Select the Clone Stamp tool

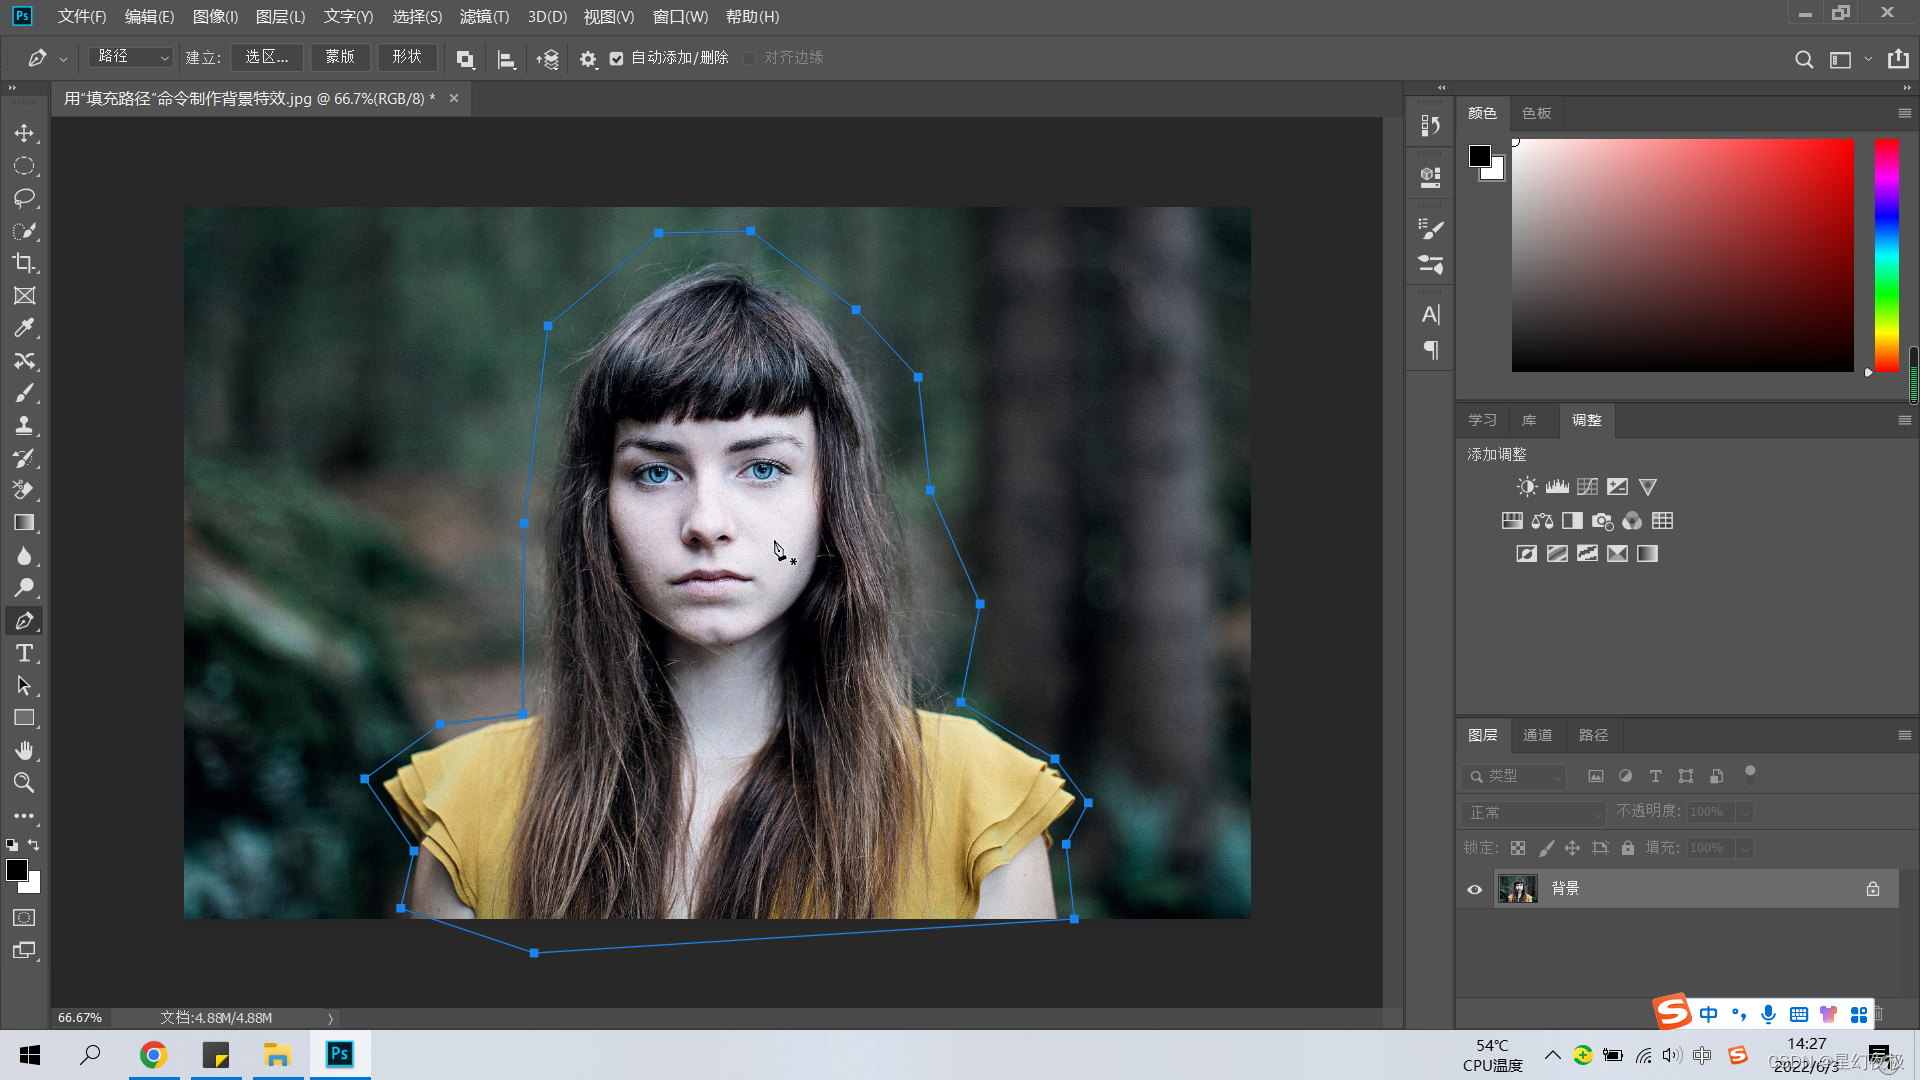click(x=24, y=426)
